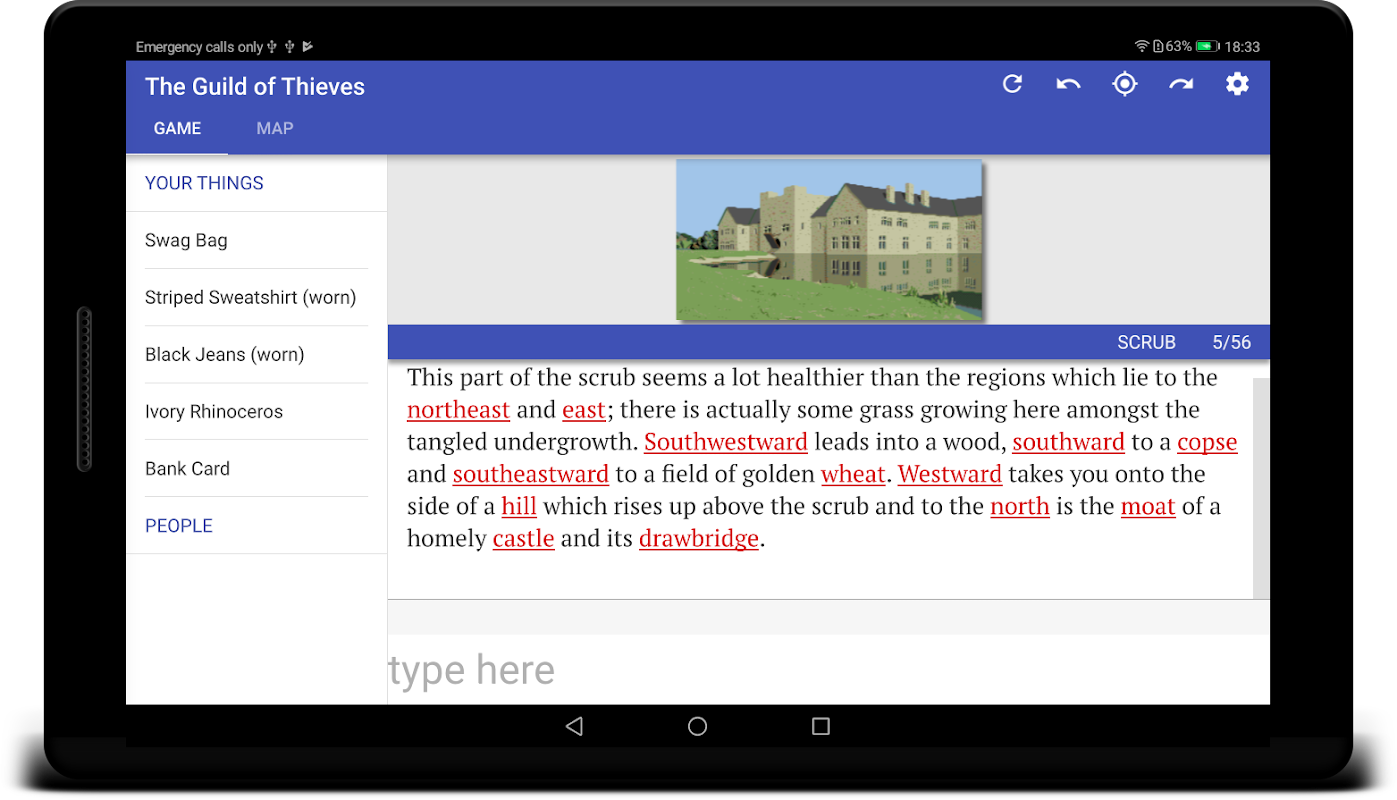Tap the redo arrow icon
The width and height of the screenshot is (1397, 800).
coord(1181,84)
